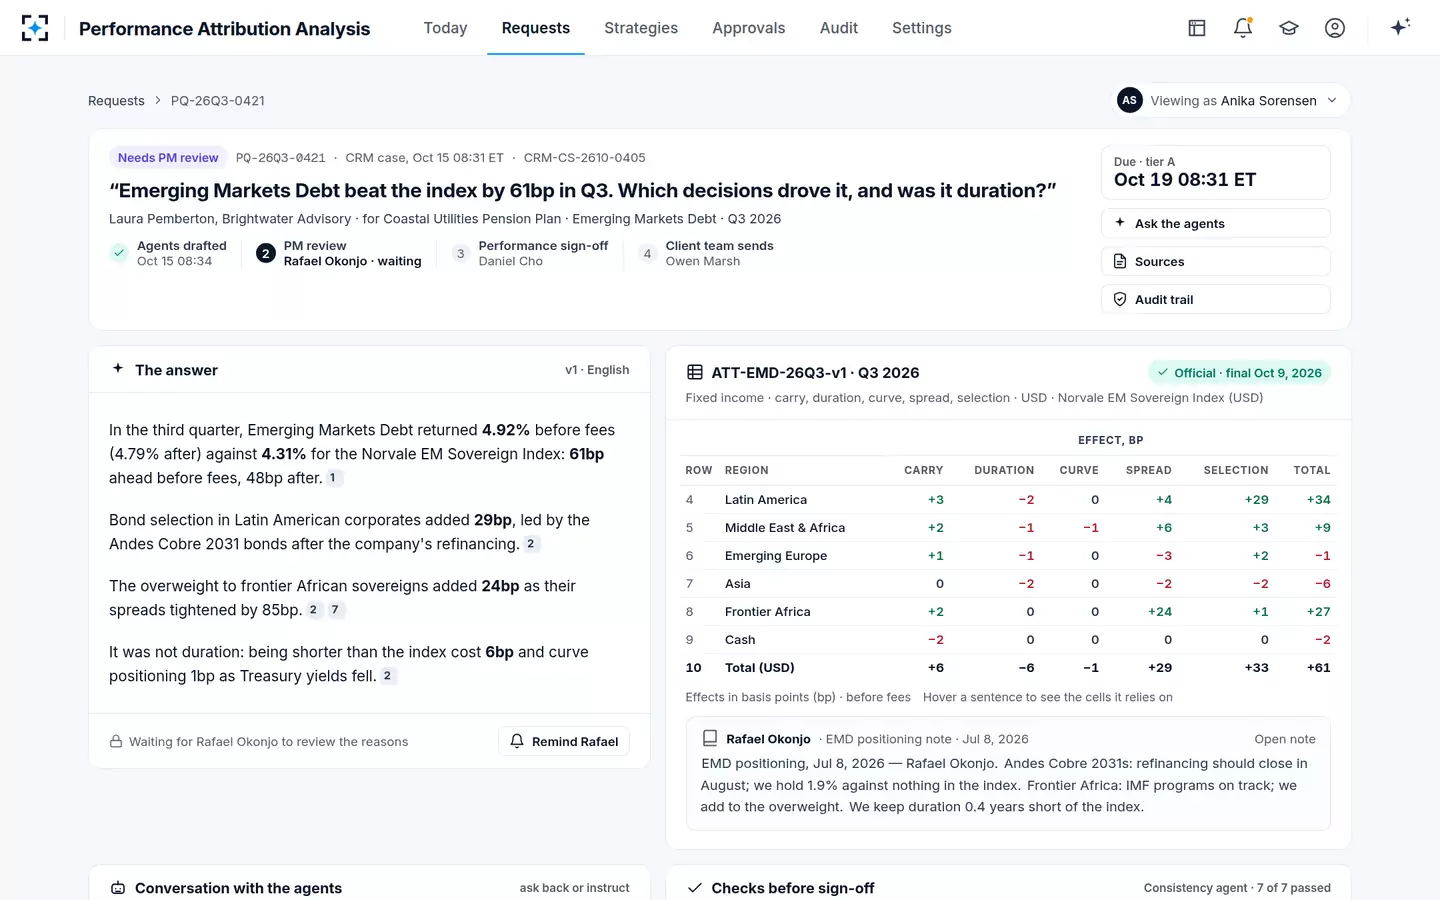This screenshot has height=900, width=1440.
Task: Open the Strategies tab
Action: click(641, 28)
